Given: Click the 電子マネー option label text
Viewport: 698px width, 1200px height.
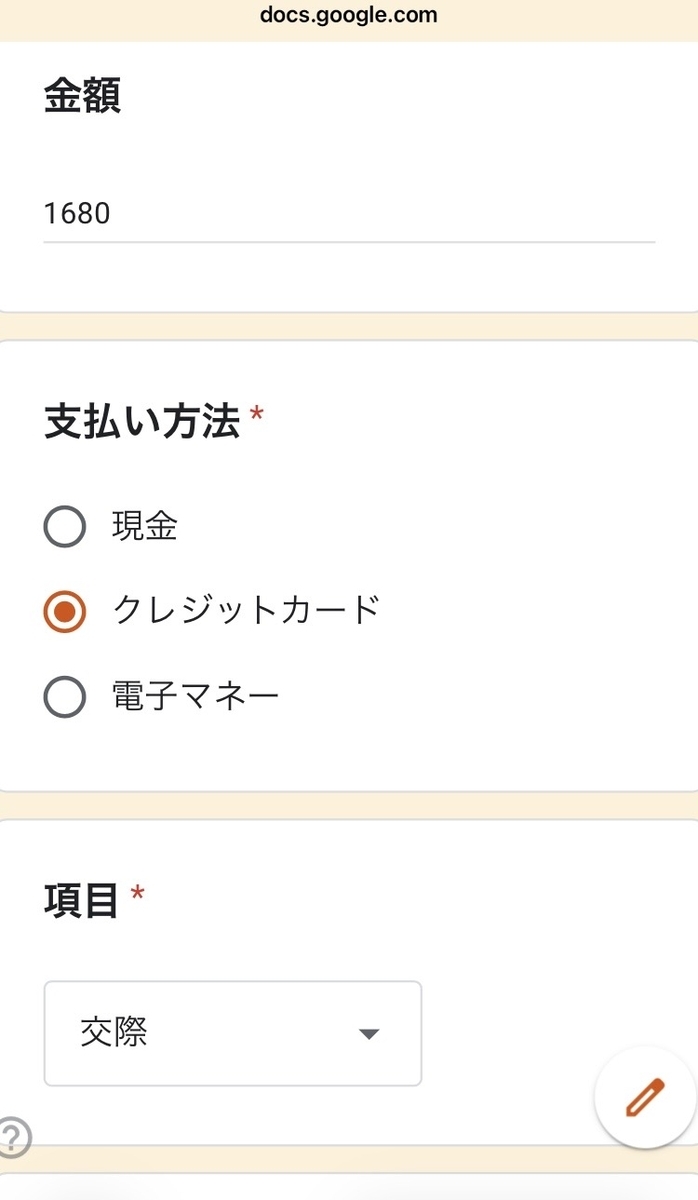Looking at the screenshot, I should (195, 696).
